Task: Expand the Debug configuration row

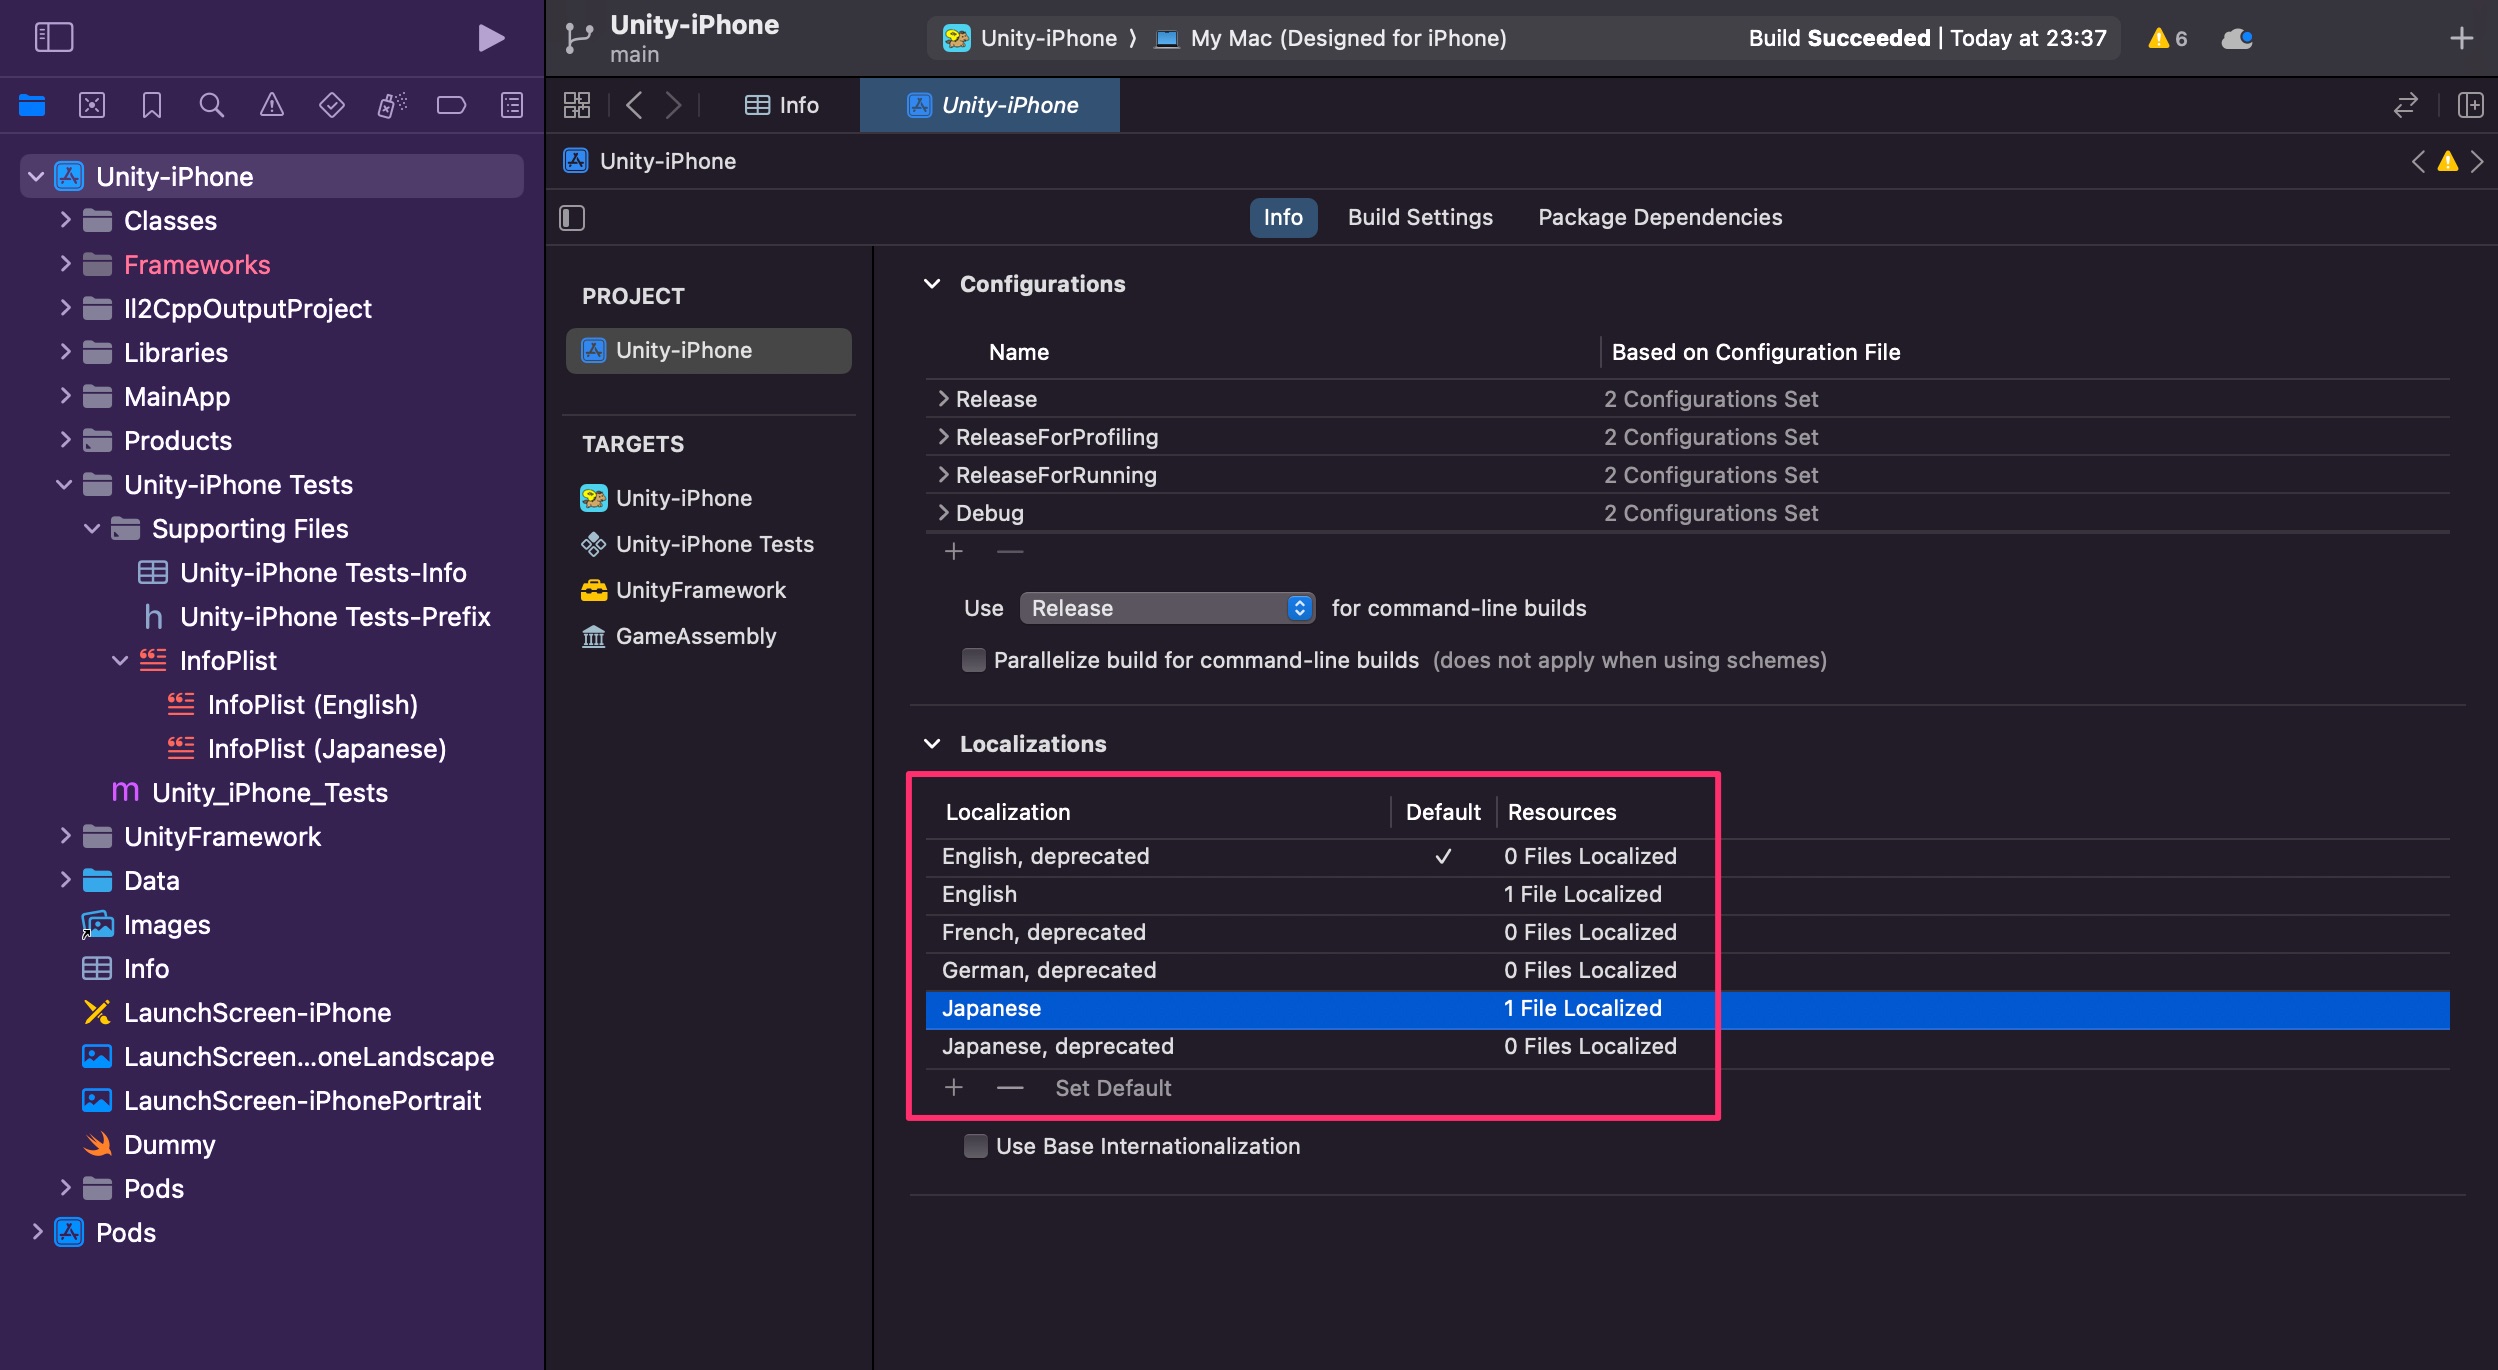Action: coord(942,513)
